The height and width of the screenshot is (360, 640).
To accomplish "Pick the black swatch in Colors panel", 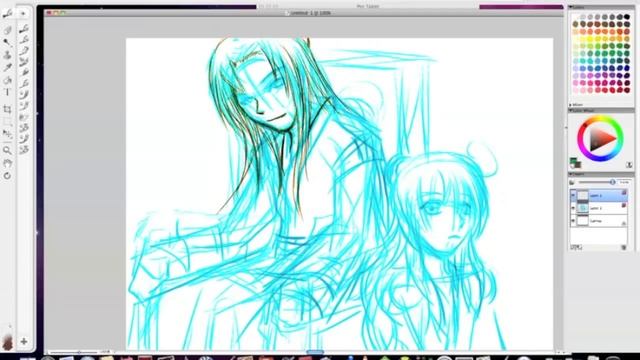I will point(627,17).
